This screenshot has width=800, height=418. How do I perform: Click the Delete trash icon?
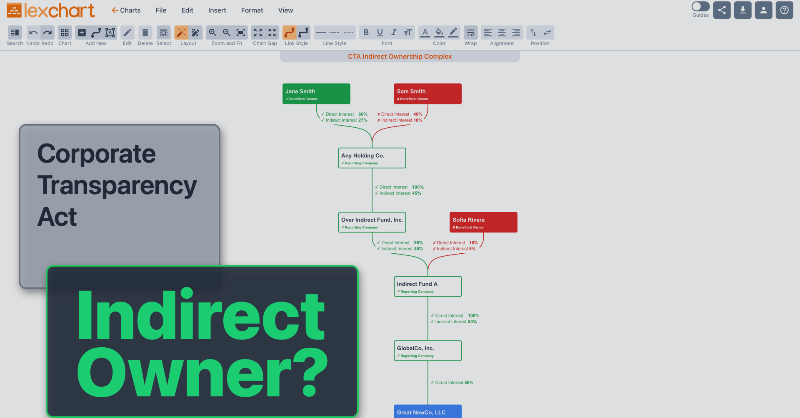coord(145,33)
